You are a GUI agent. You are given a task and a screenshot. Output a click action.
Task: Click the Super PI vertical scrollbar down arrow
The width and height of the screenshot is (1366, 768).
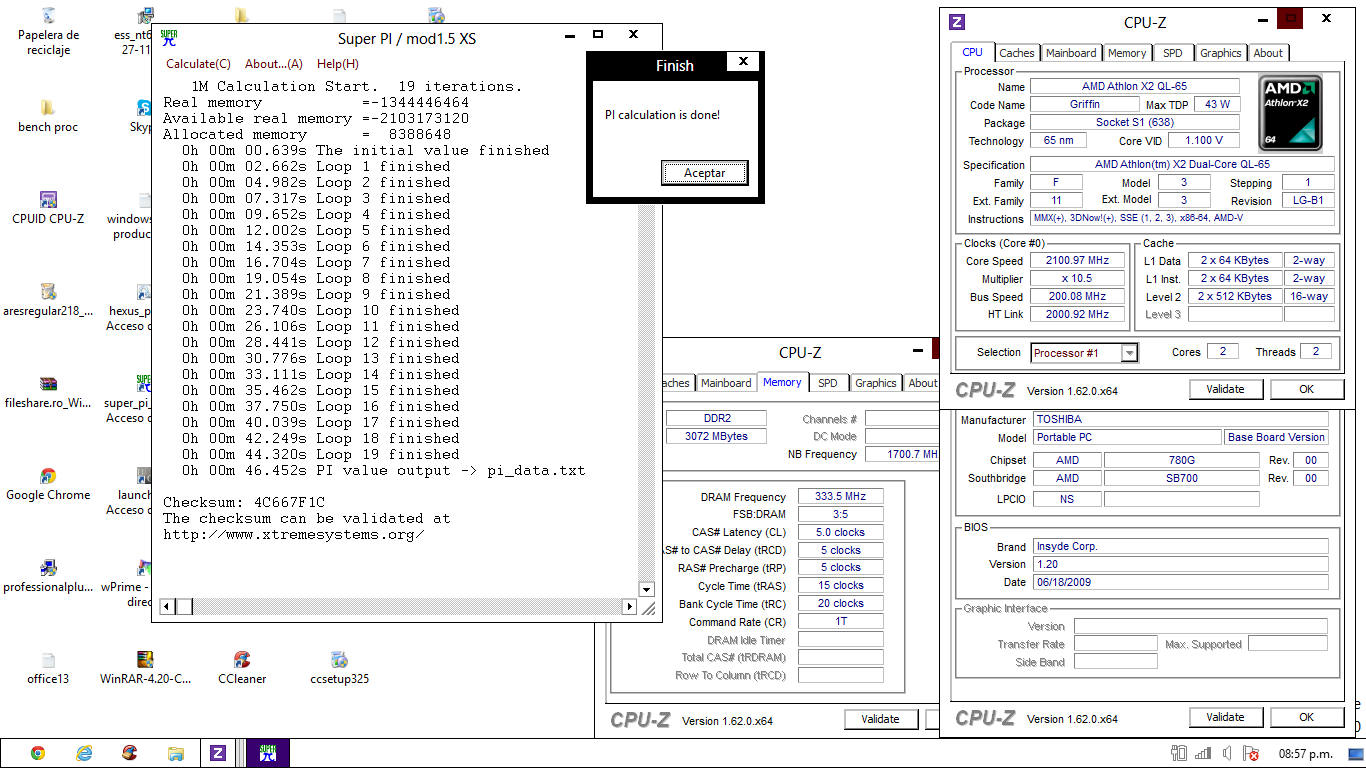pos(646,590)
